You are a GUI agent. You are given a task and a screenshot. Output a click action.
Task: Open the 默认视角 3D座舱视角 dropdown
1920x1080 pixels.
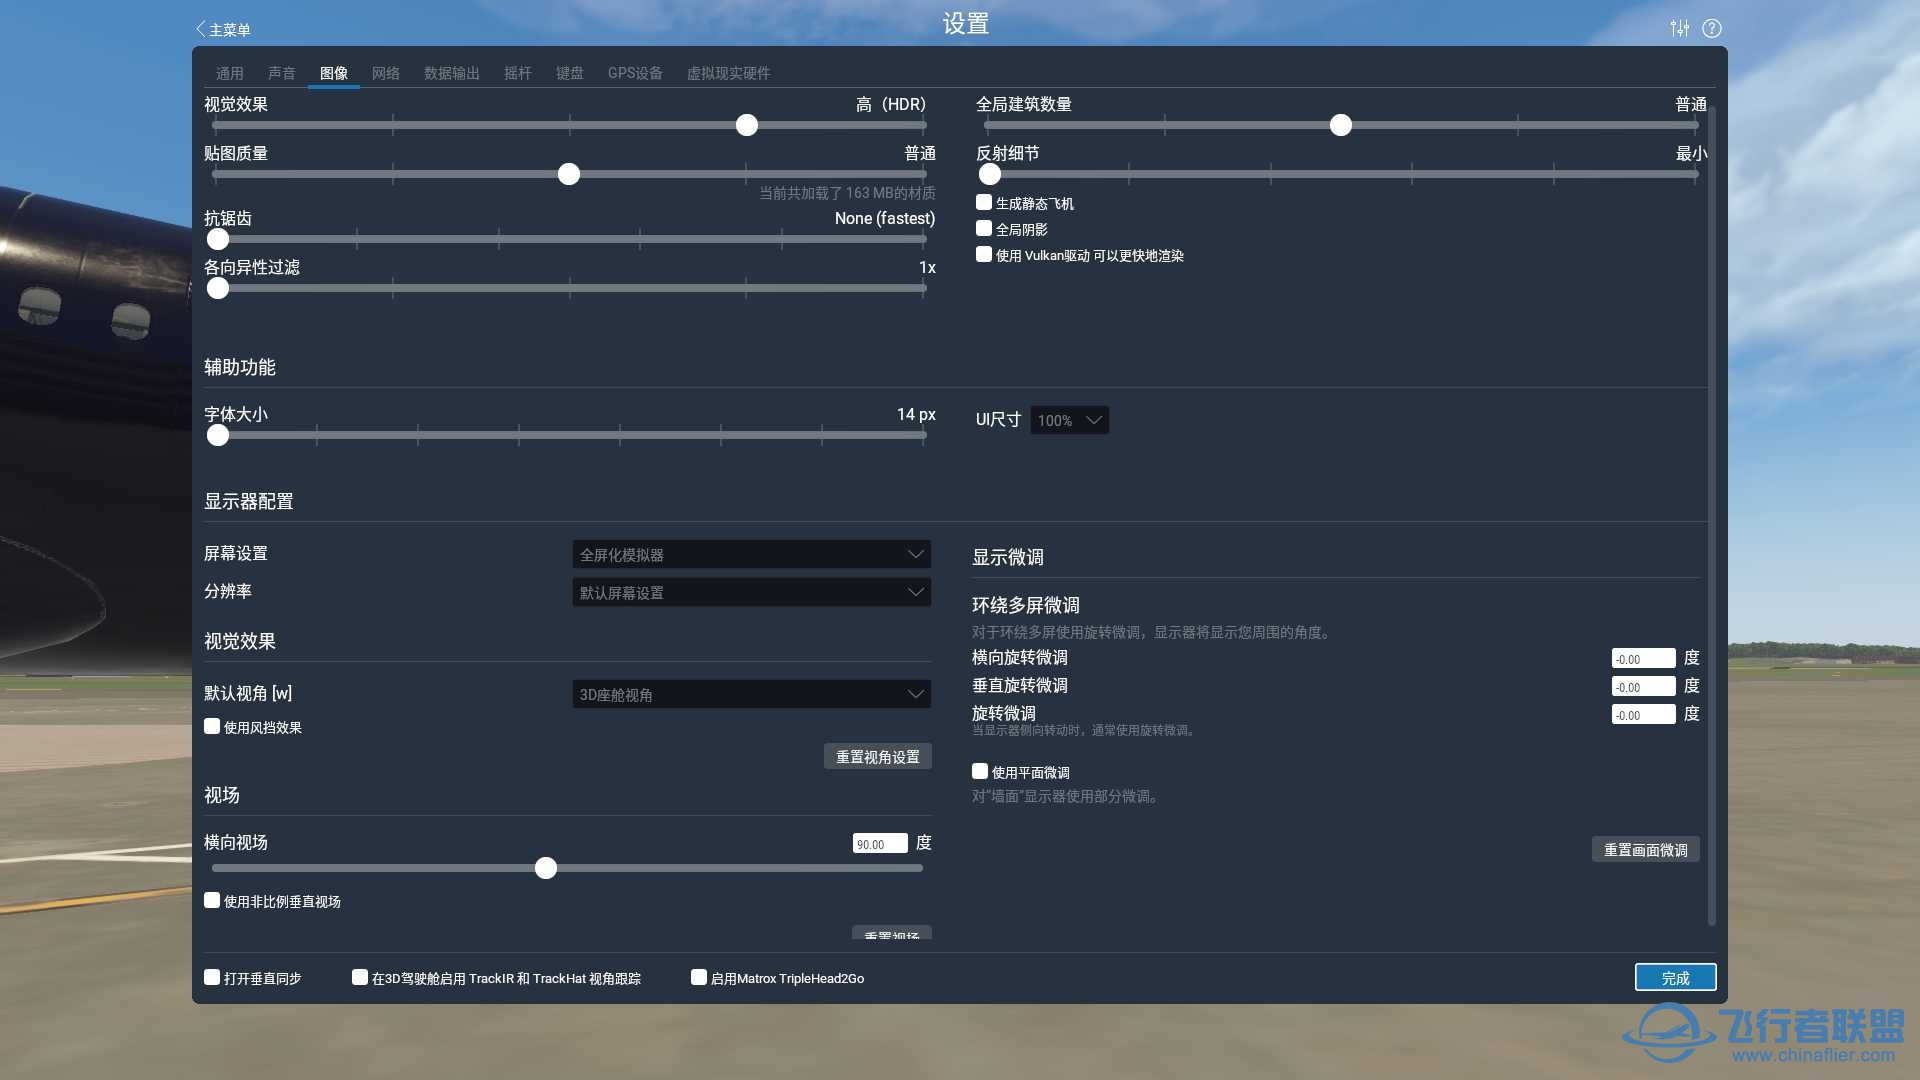pyautogui.click(x=752, y=694)
